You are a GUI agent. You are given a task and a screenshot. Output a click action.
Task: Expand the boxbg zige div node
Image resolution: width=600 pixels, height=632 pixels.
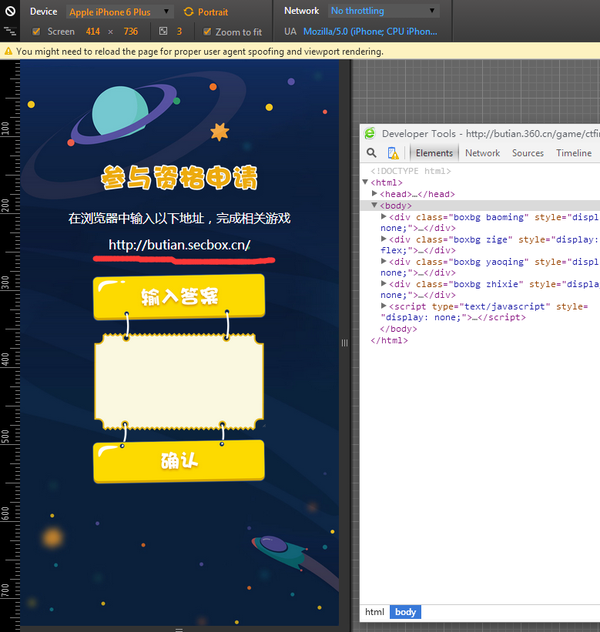point(384,239)
